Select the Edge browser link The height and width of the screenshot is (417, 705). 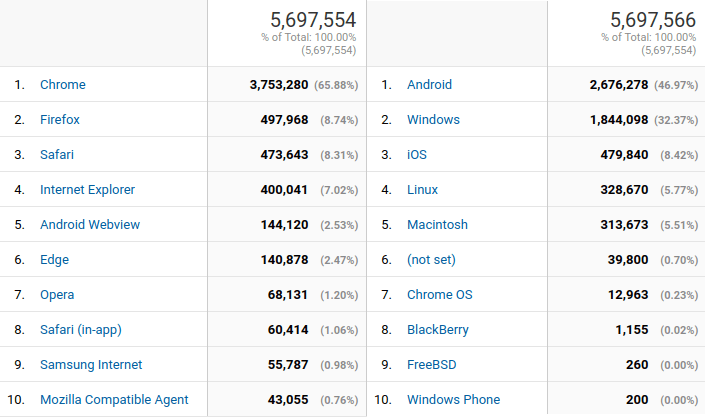coord(54,260)
